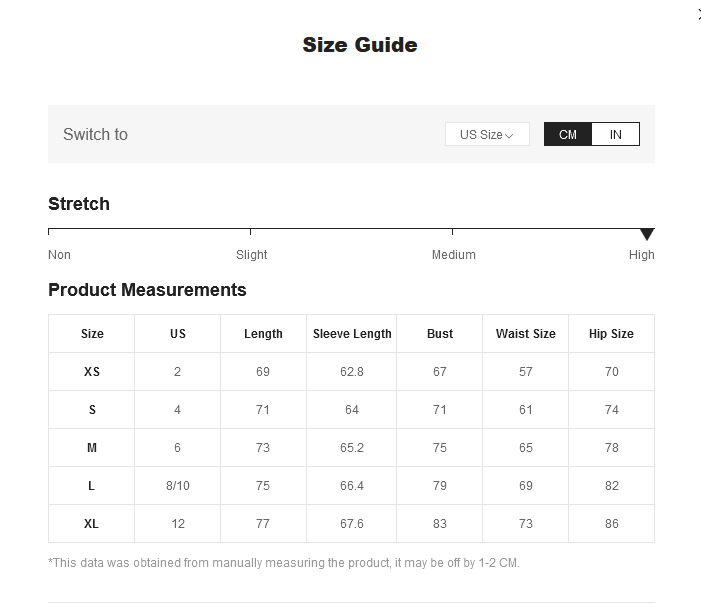
Task: Click the Slight stretch label
Action: point(251,255)
